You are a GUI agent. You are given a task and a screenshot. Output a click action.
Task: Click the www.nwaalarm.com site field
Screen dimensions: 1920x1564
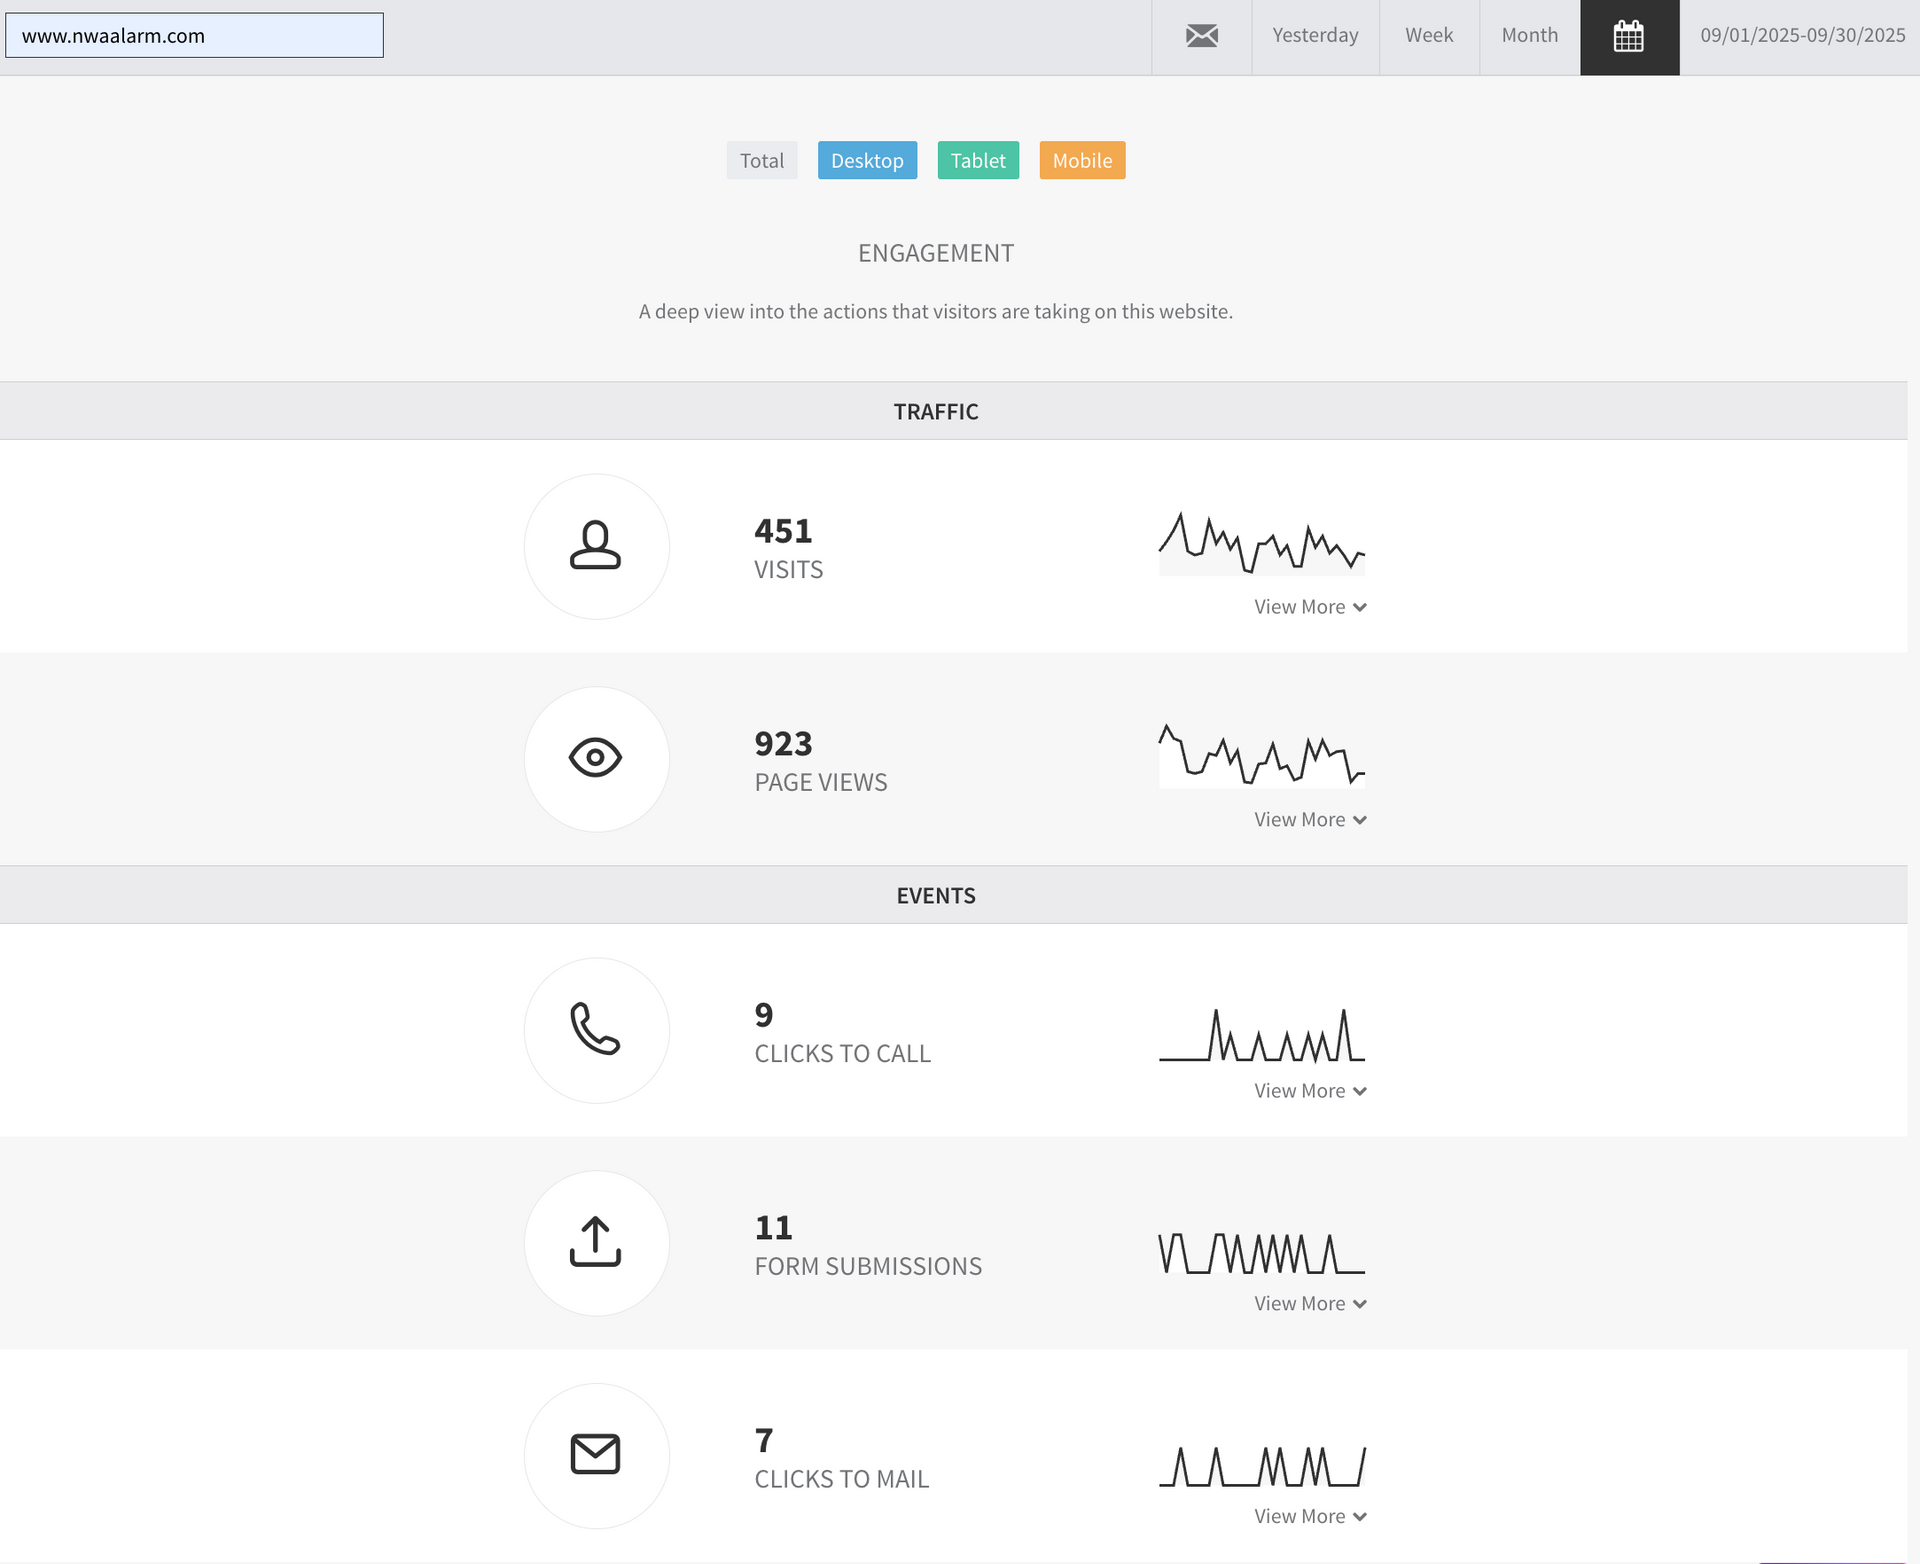point(194,36)
